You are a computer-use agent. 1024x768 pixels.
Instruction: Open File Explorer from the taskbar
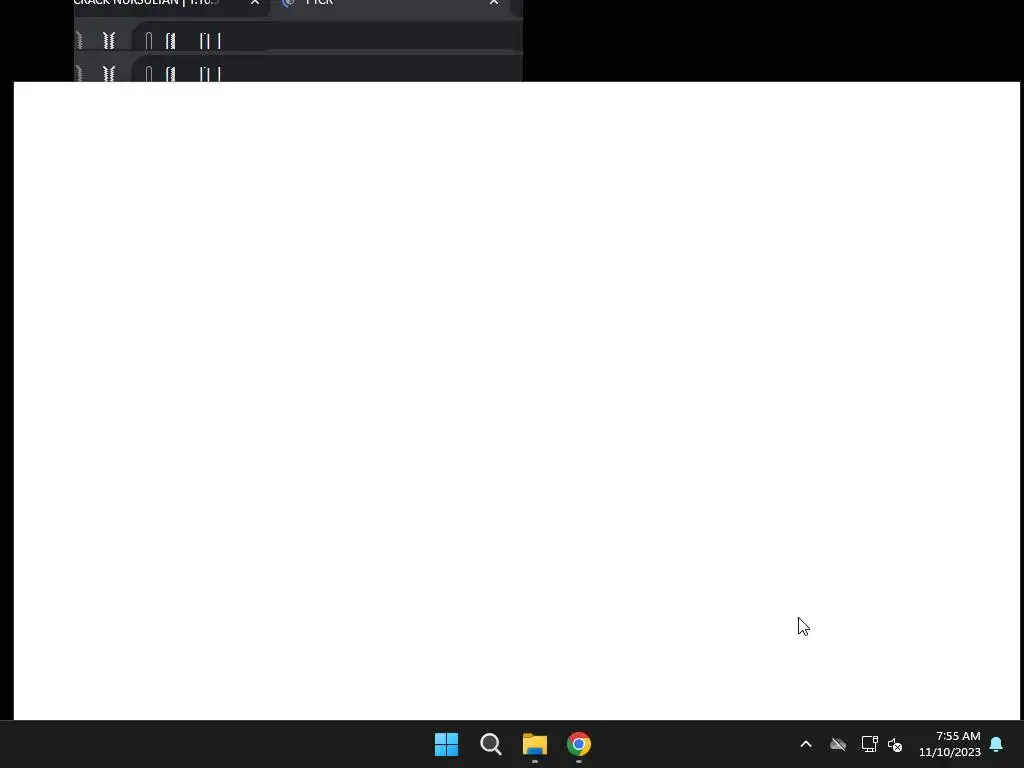[534, 744]
